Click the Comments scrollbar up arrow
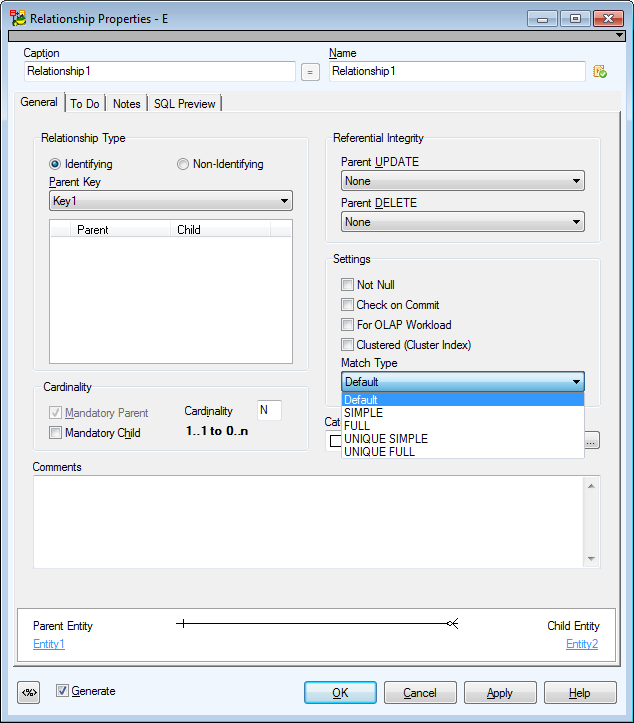Screen dimensions: 634x723 pos(592,486)
